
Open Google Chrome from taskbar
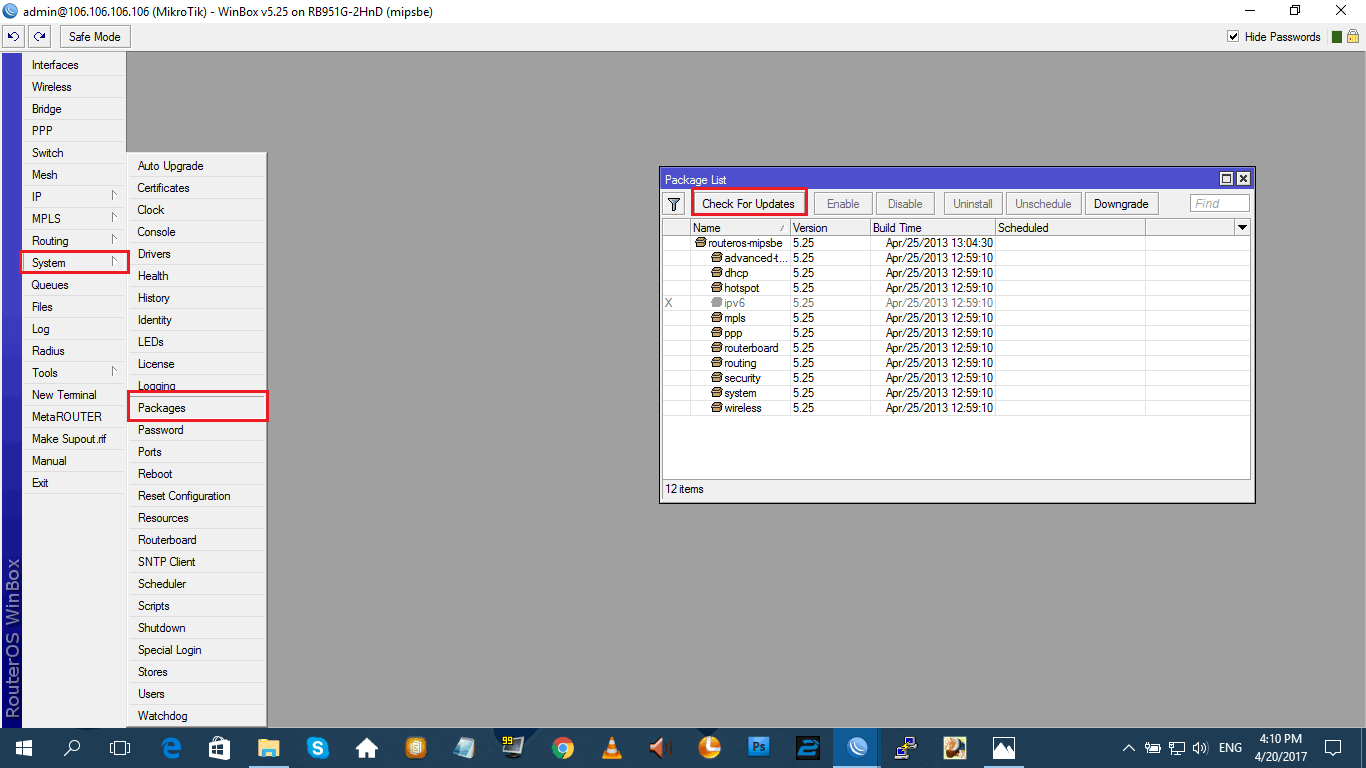tap(563, 748)
